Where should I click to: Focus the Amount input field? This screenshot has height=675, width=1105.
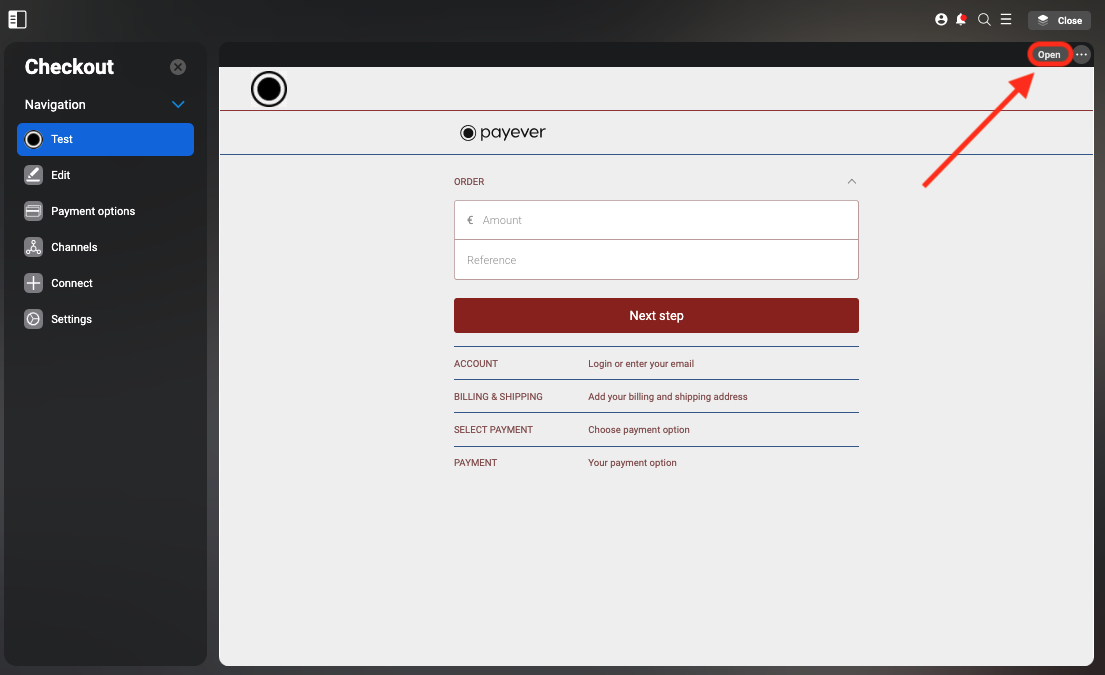click(x=656, y=220)
